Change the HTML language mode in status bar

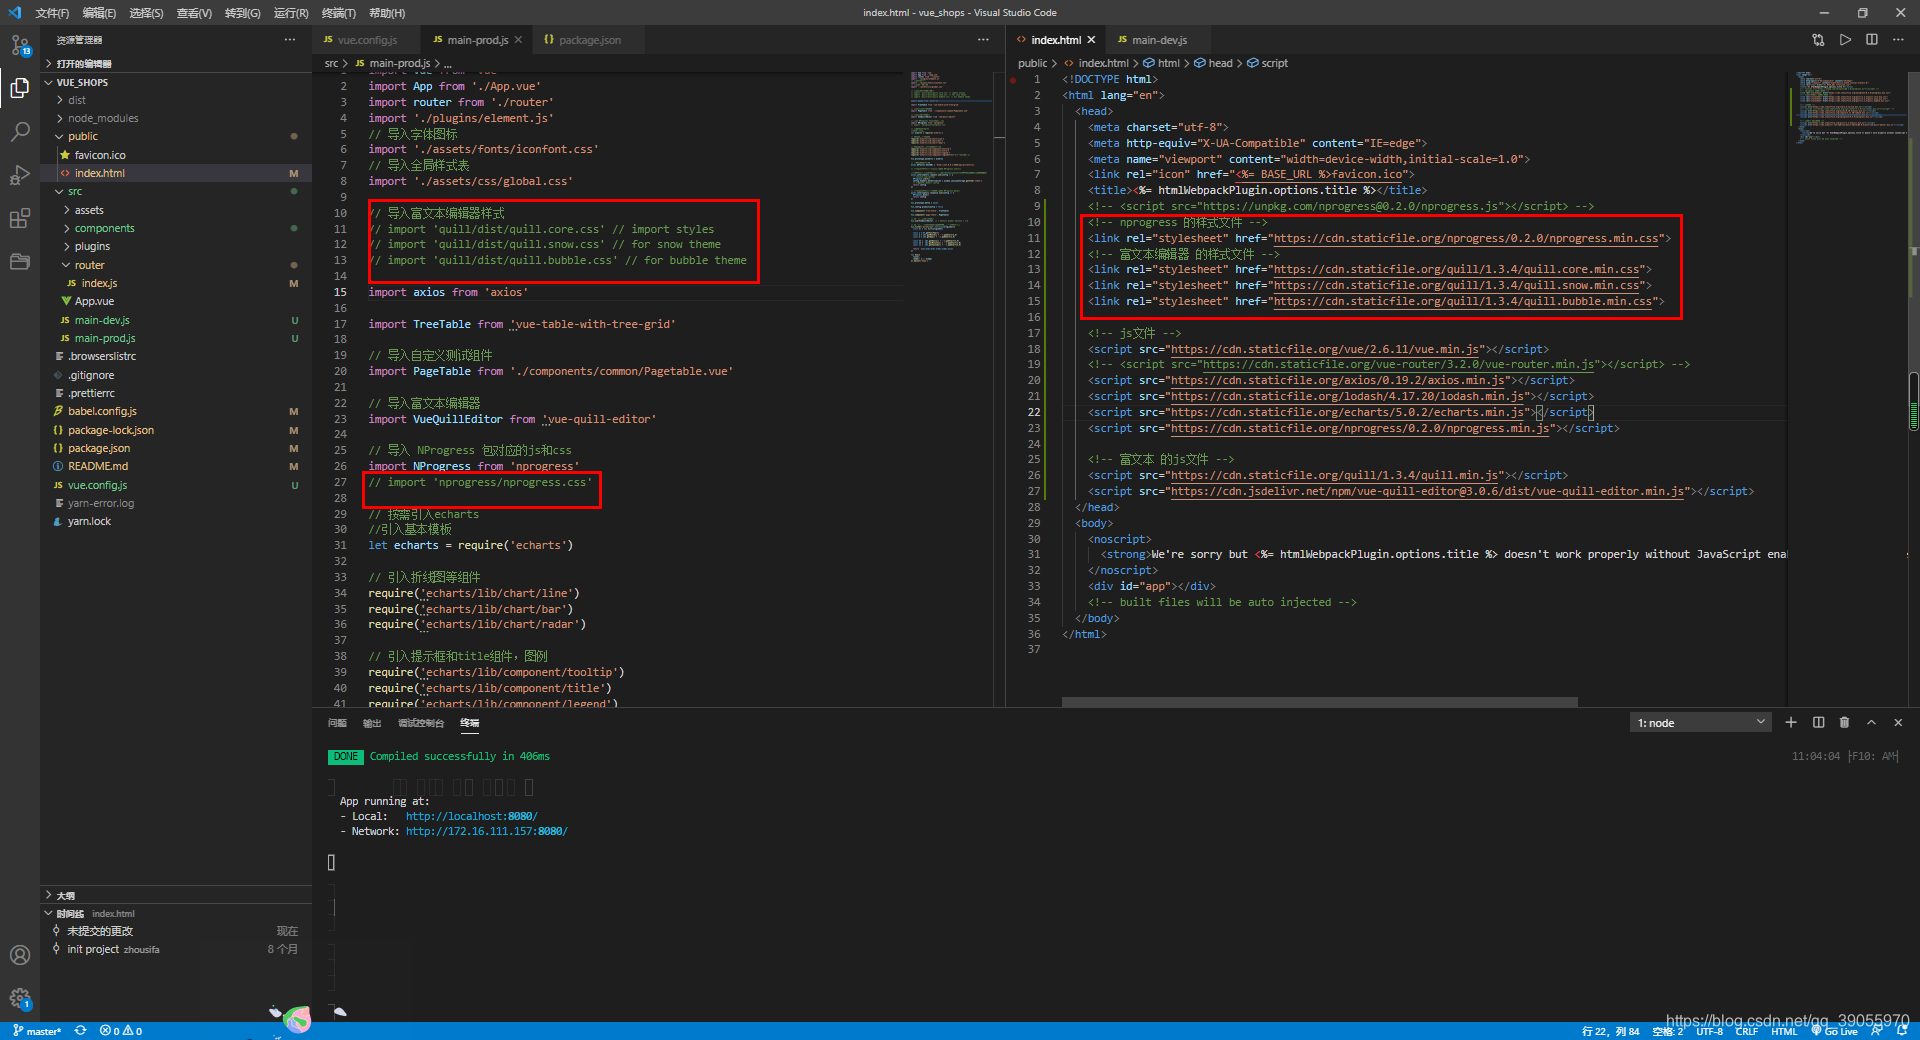click(x=1784, y=1031)
